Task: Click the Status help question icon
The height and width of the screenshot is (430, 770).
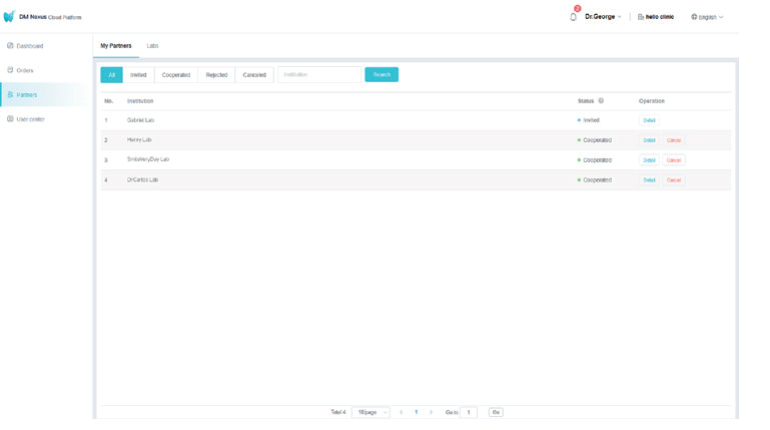Action: tap(601, 101)
